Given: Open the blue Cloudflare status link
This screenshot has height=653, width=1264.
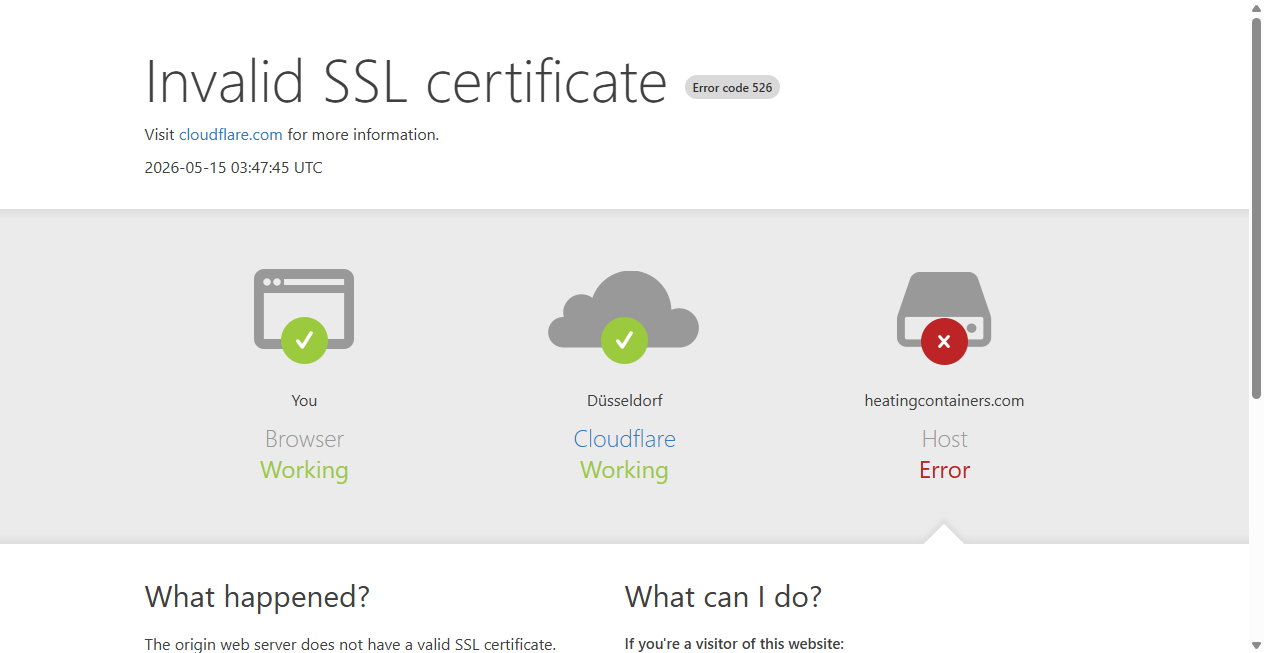Looking at the screenshot, I should tap(624, 439).
